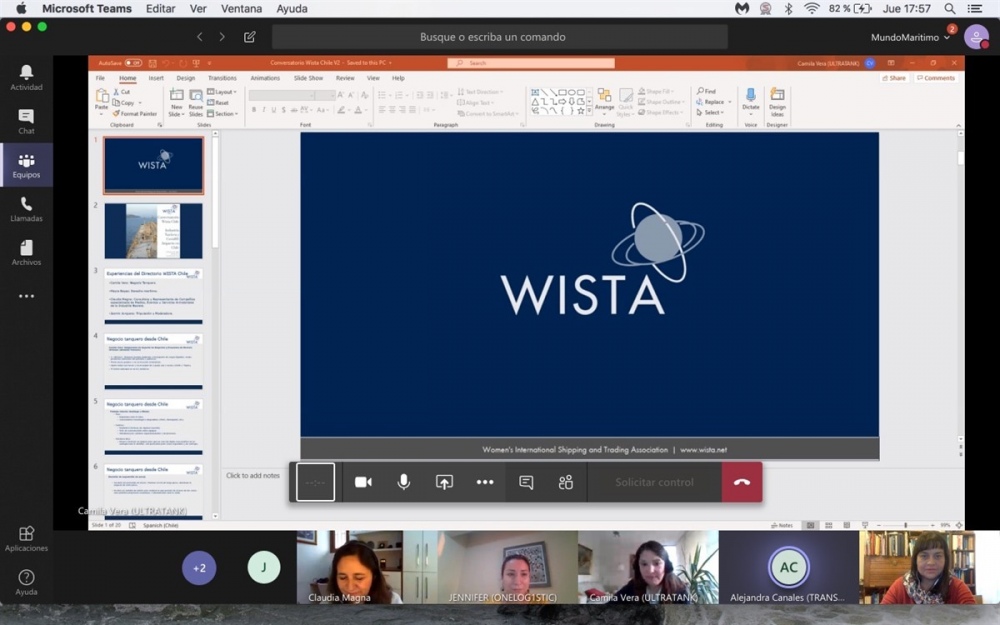Viewport: 1000px width, 625px height.
Task: Click the Home tab in PowerPoint ribbon
Action: tap(128, 78)
